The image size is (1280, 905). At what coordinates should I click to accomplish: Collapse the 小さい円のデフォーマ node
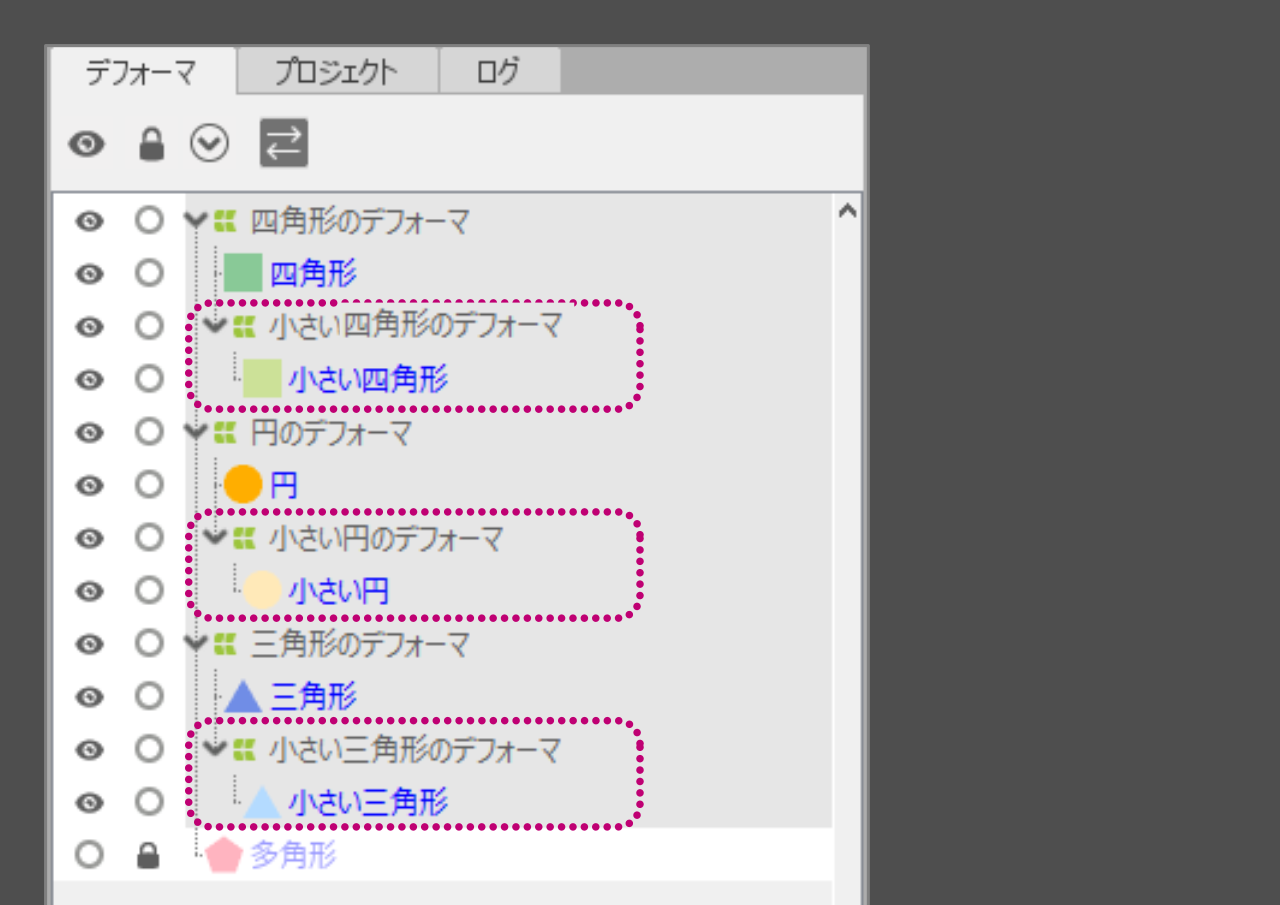pos(216,537)
